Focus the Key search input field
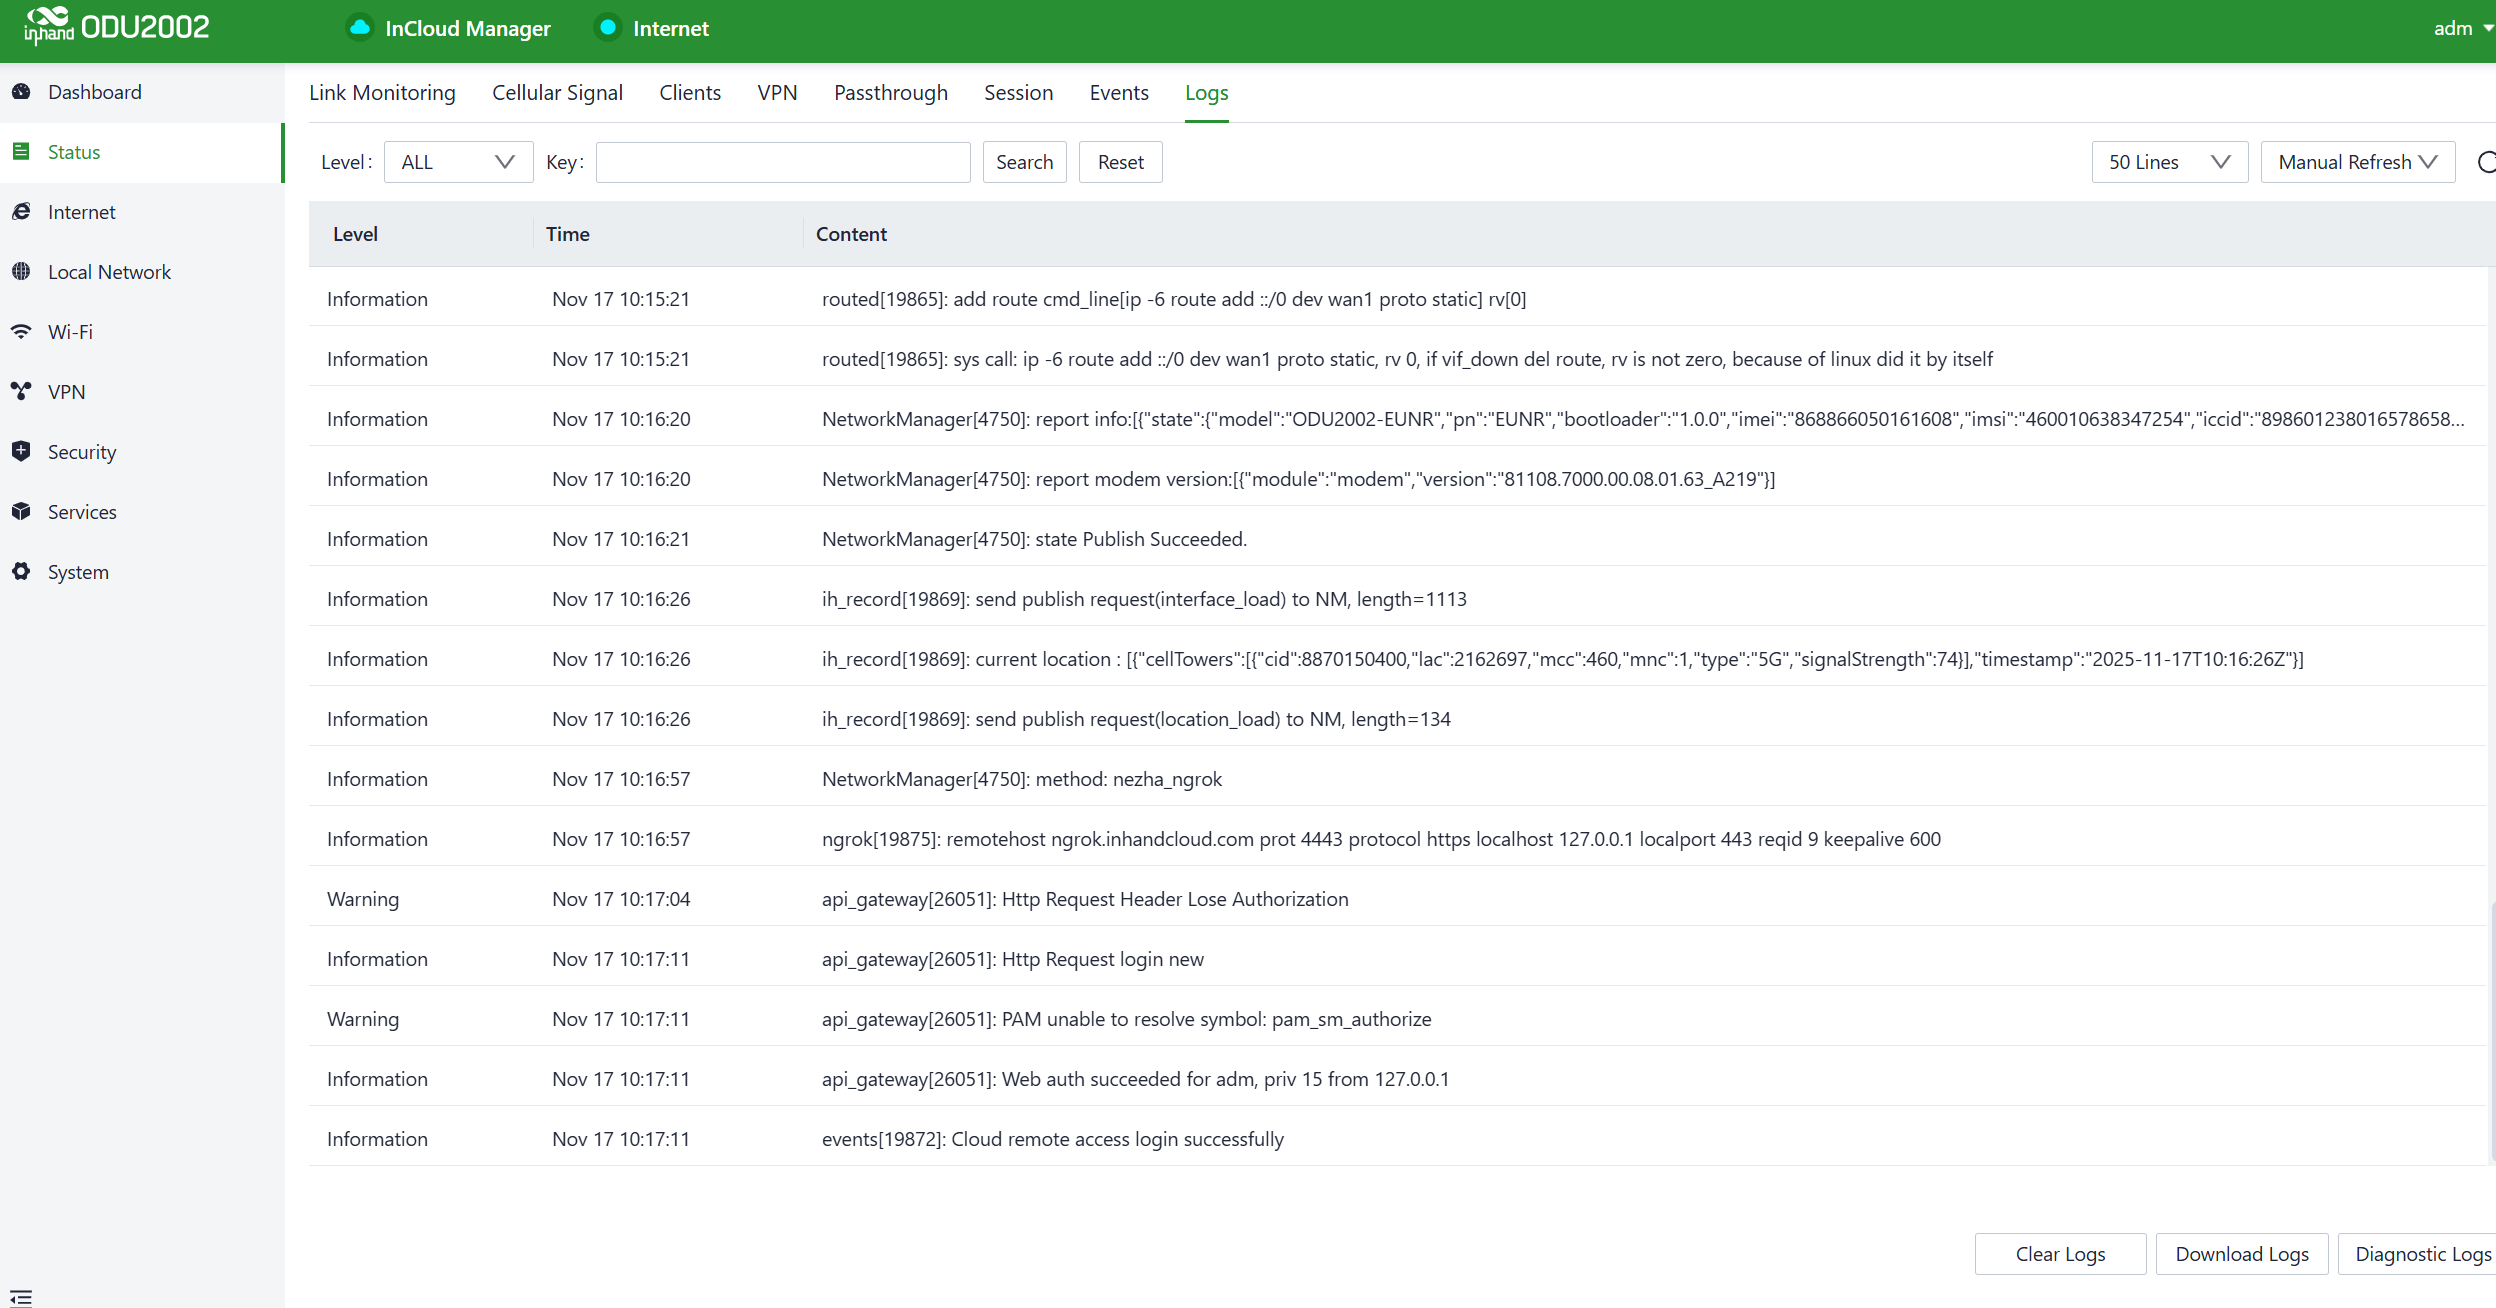 (783, 162)
